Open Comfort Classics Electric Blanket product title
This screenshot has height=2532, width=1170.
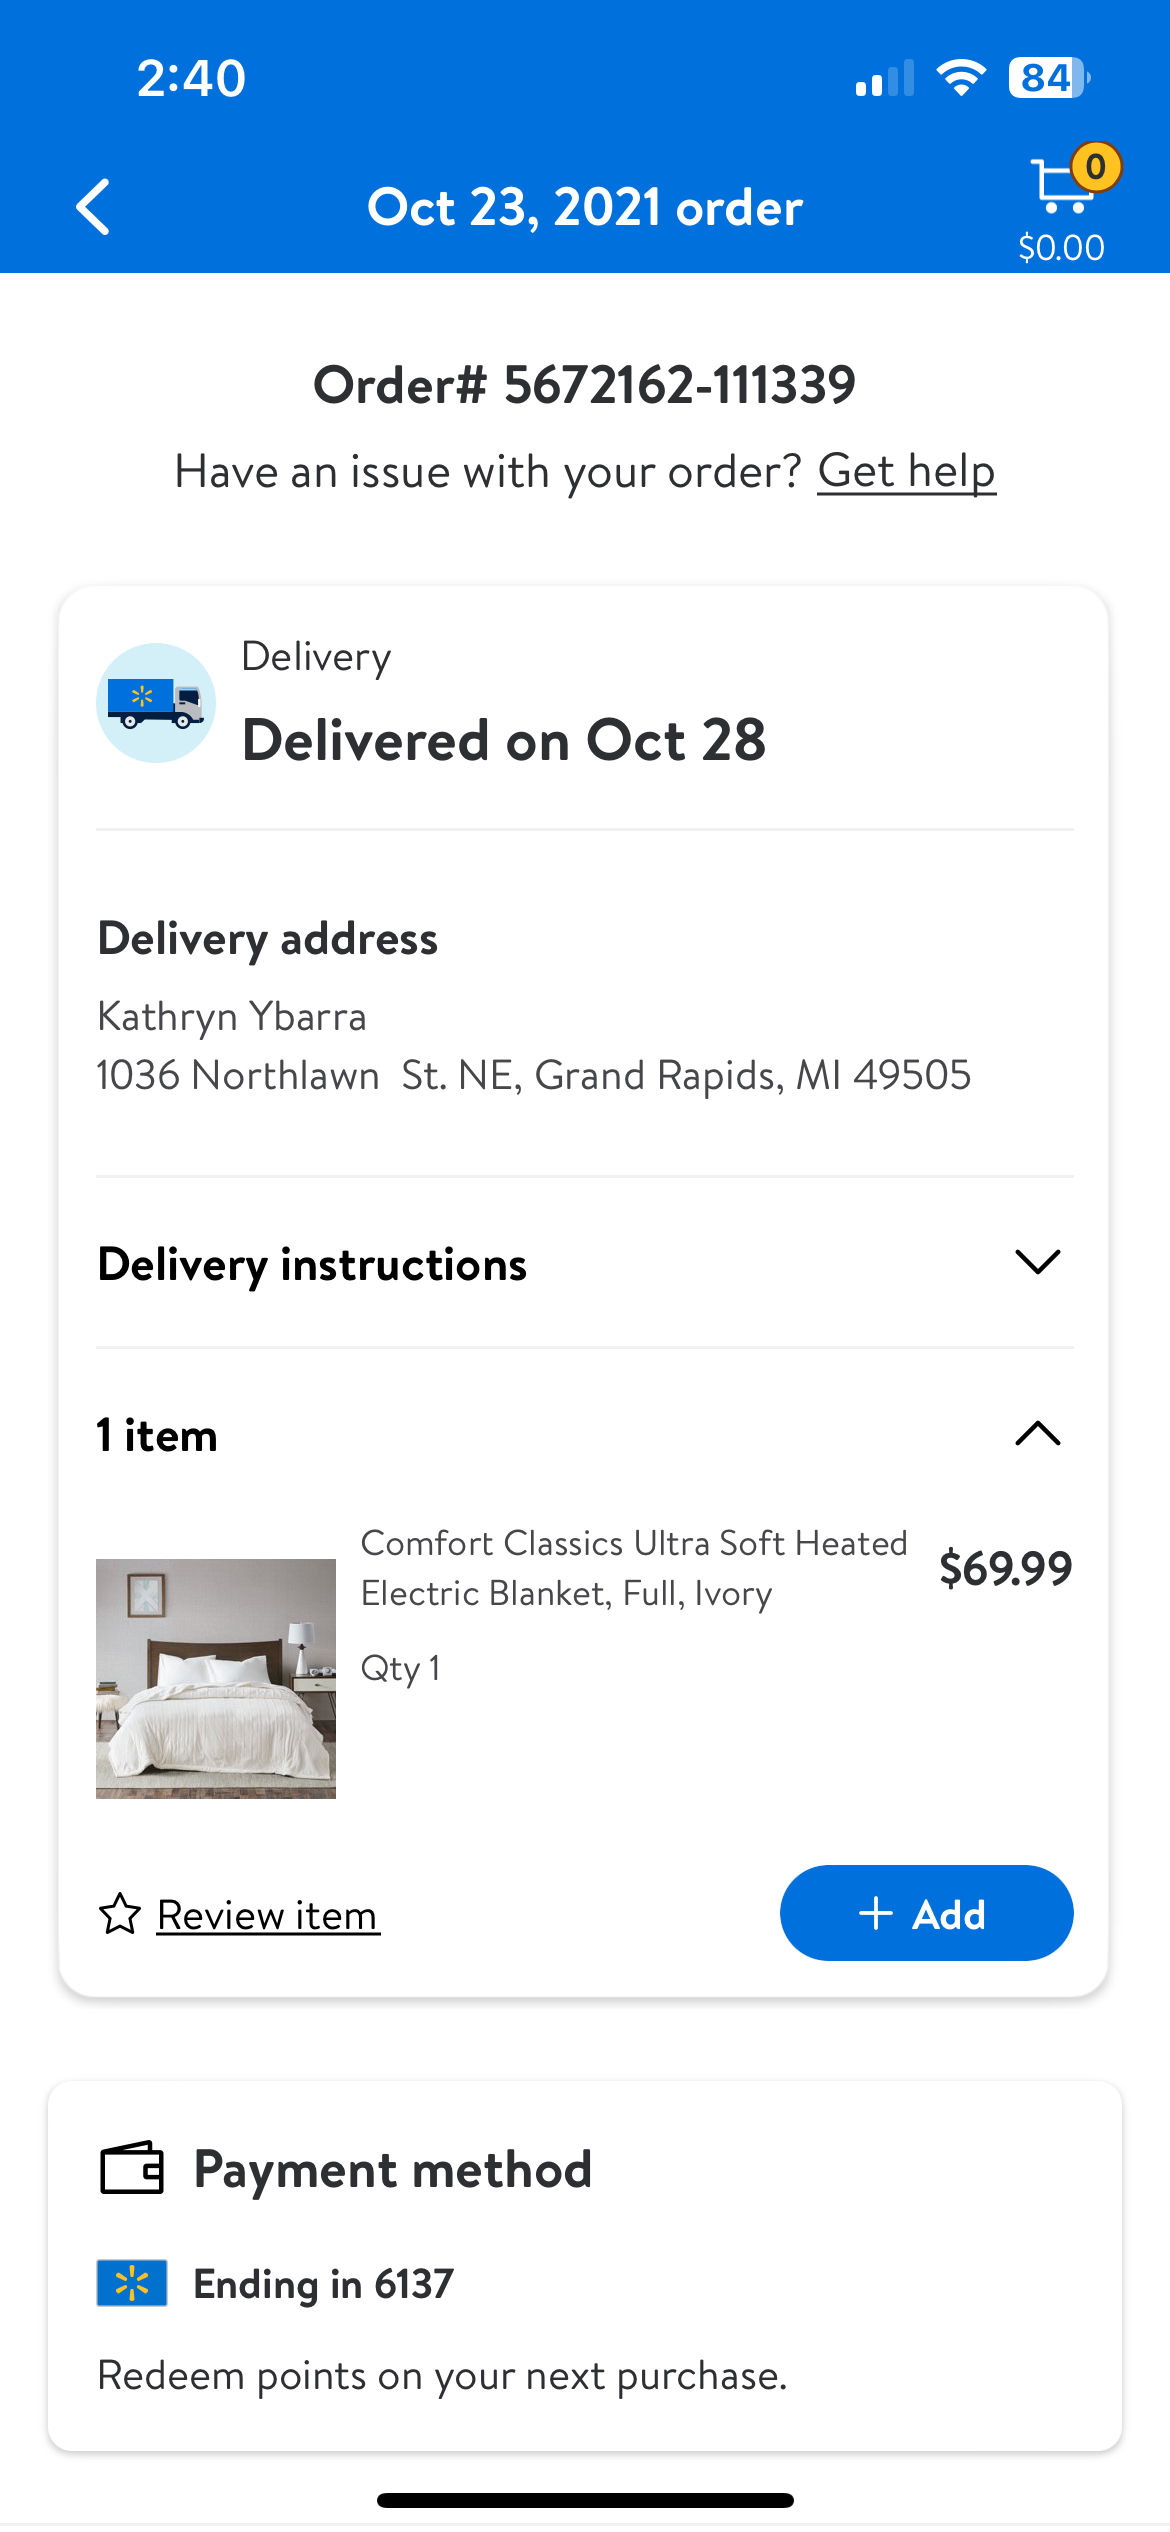634,1568
